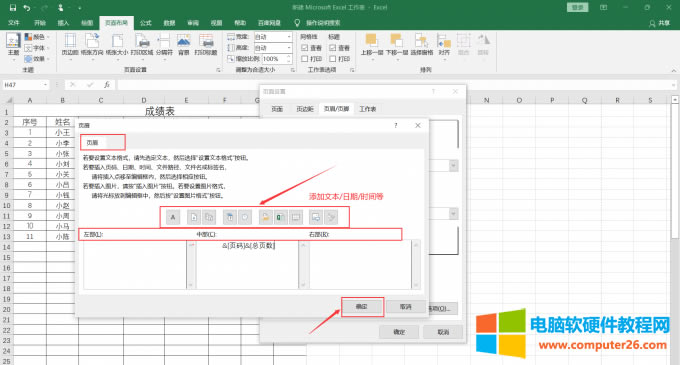Insert picture into the footer
The height and width of the screenshot is (365, 680).
tap(316, 217)
